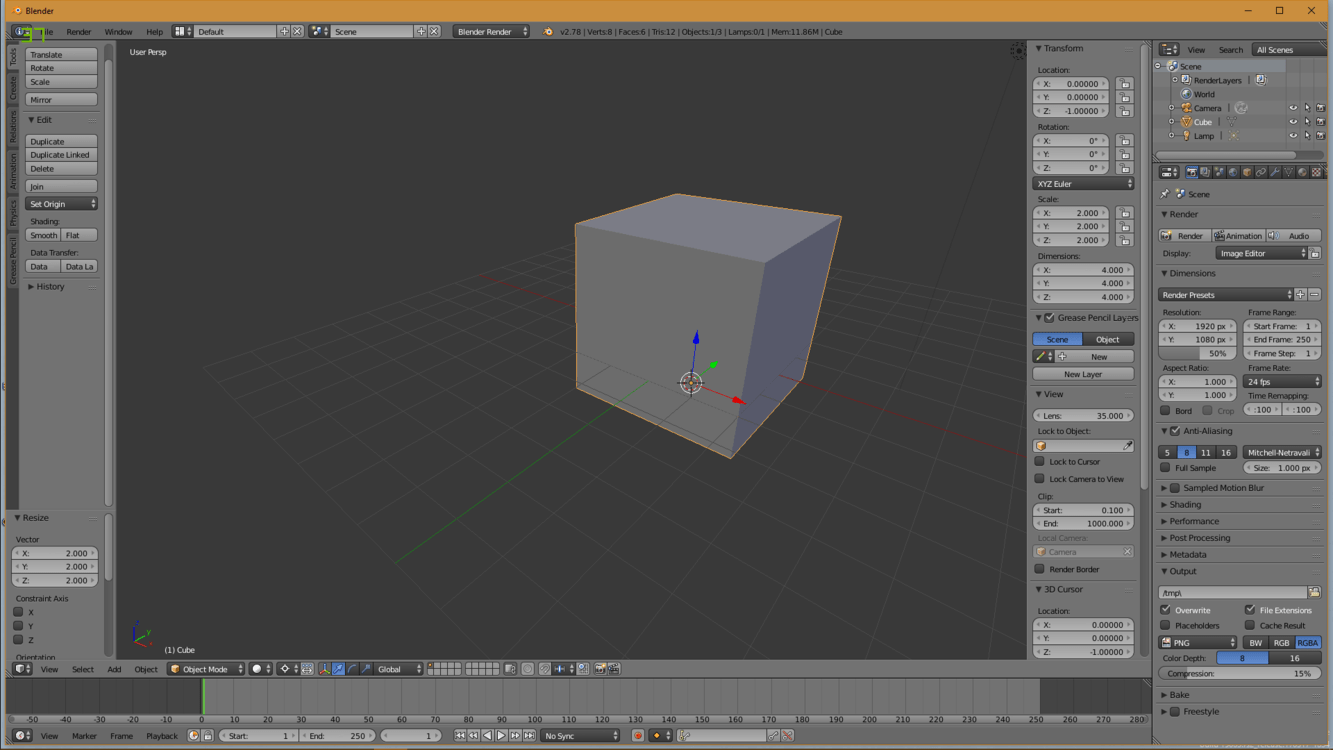This screenshot has height=750, width=1333.
Task: Click the PNG Compression slider
Action: [1239, 674]
